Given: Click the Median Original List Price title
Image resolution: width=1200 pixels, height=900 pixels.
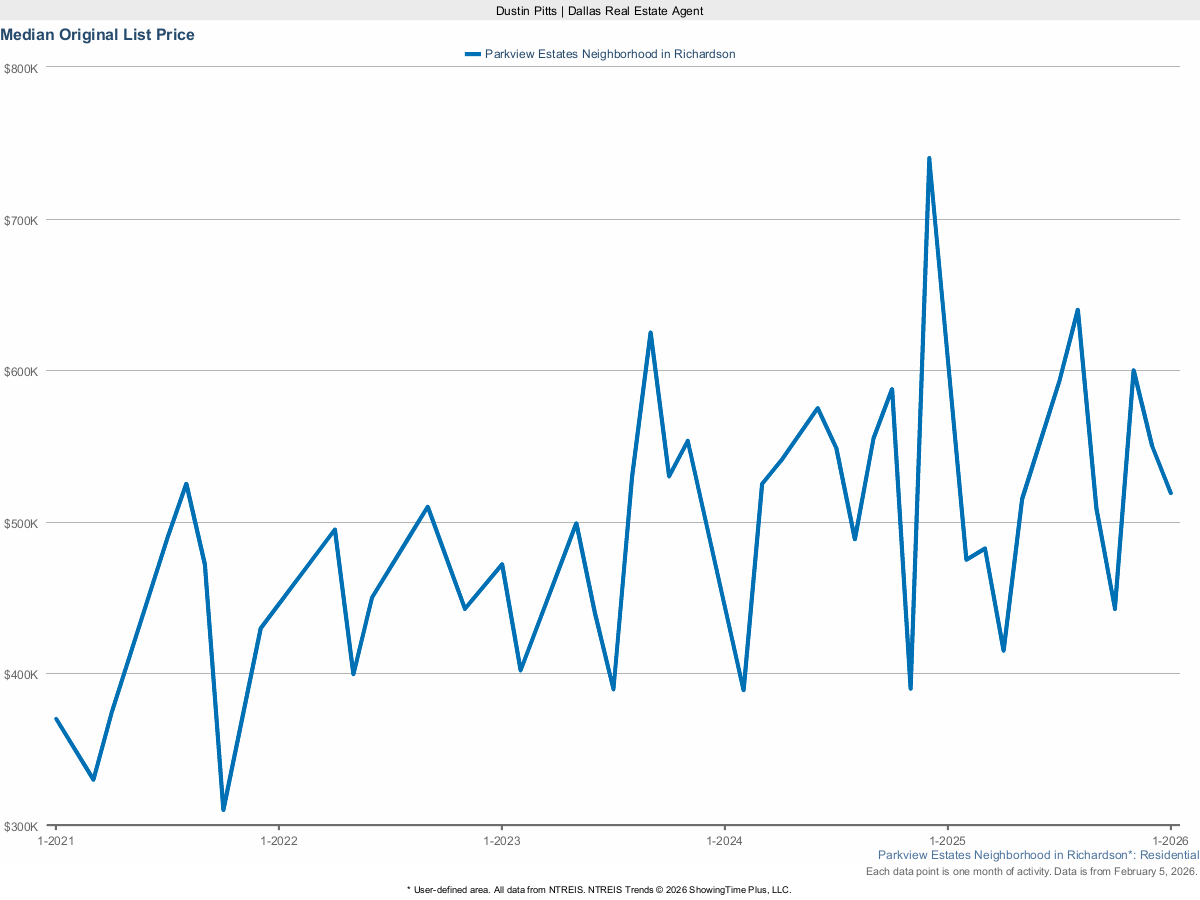Looking at the screenshot, I should (x=98, y=35).
